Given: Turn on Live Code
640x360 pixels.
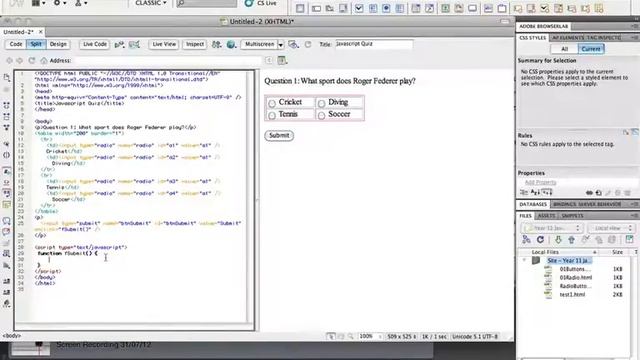Looking at the screenshot, I should click(95, 44).
